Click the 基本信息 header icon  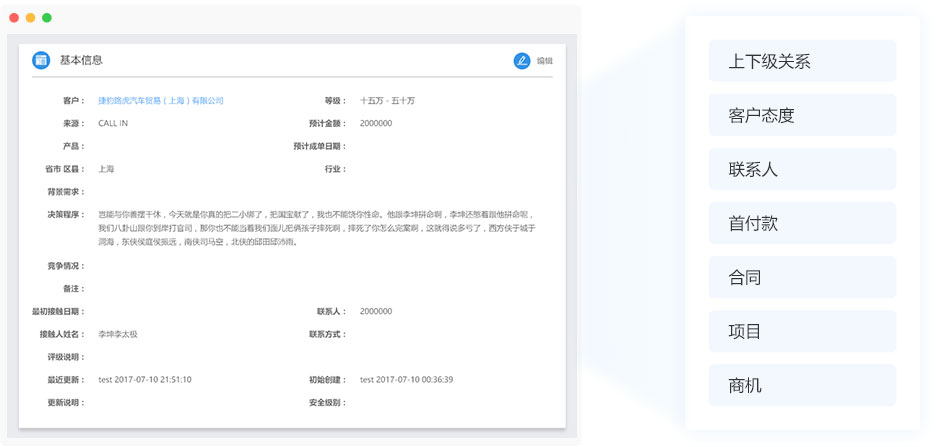coord(41,60)
